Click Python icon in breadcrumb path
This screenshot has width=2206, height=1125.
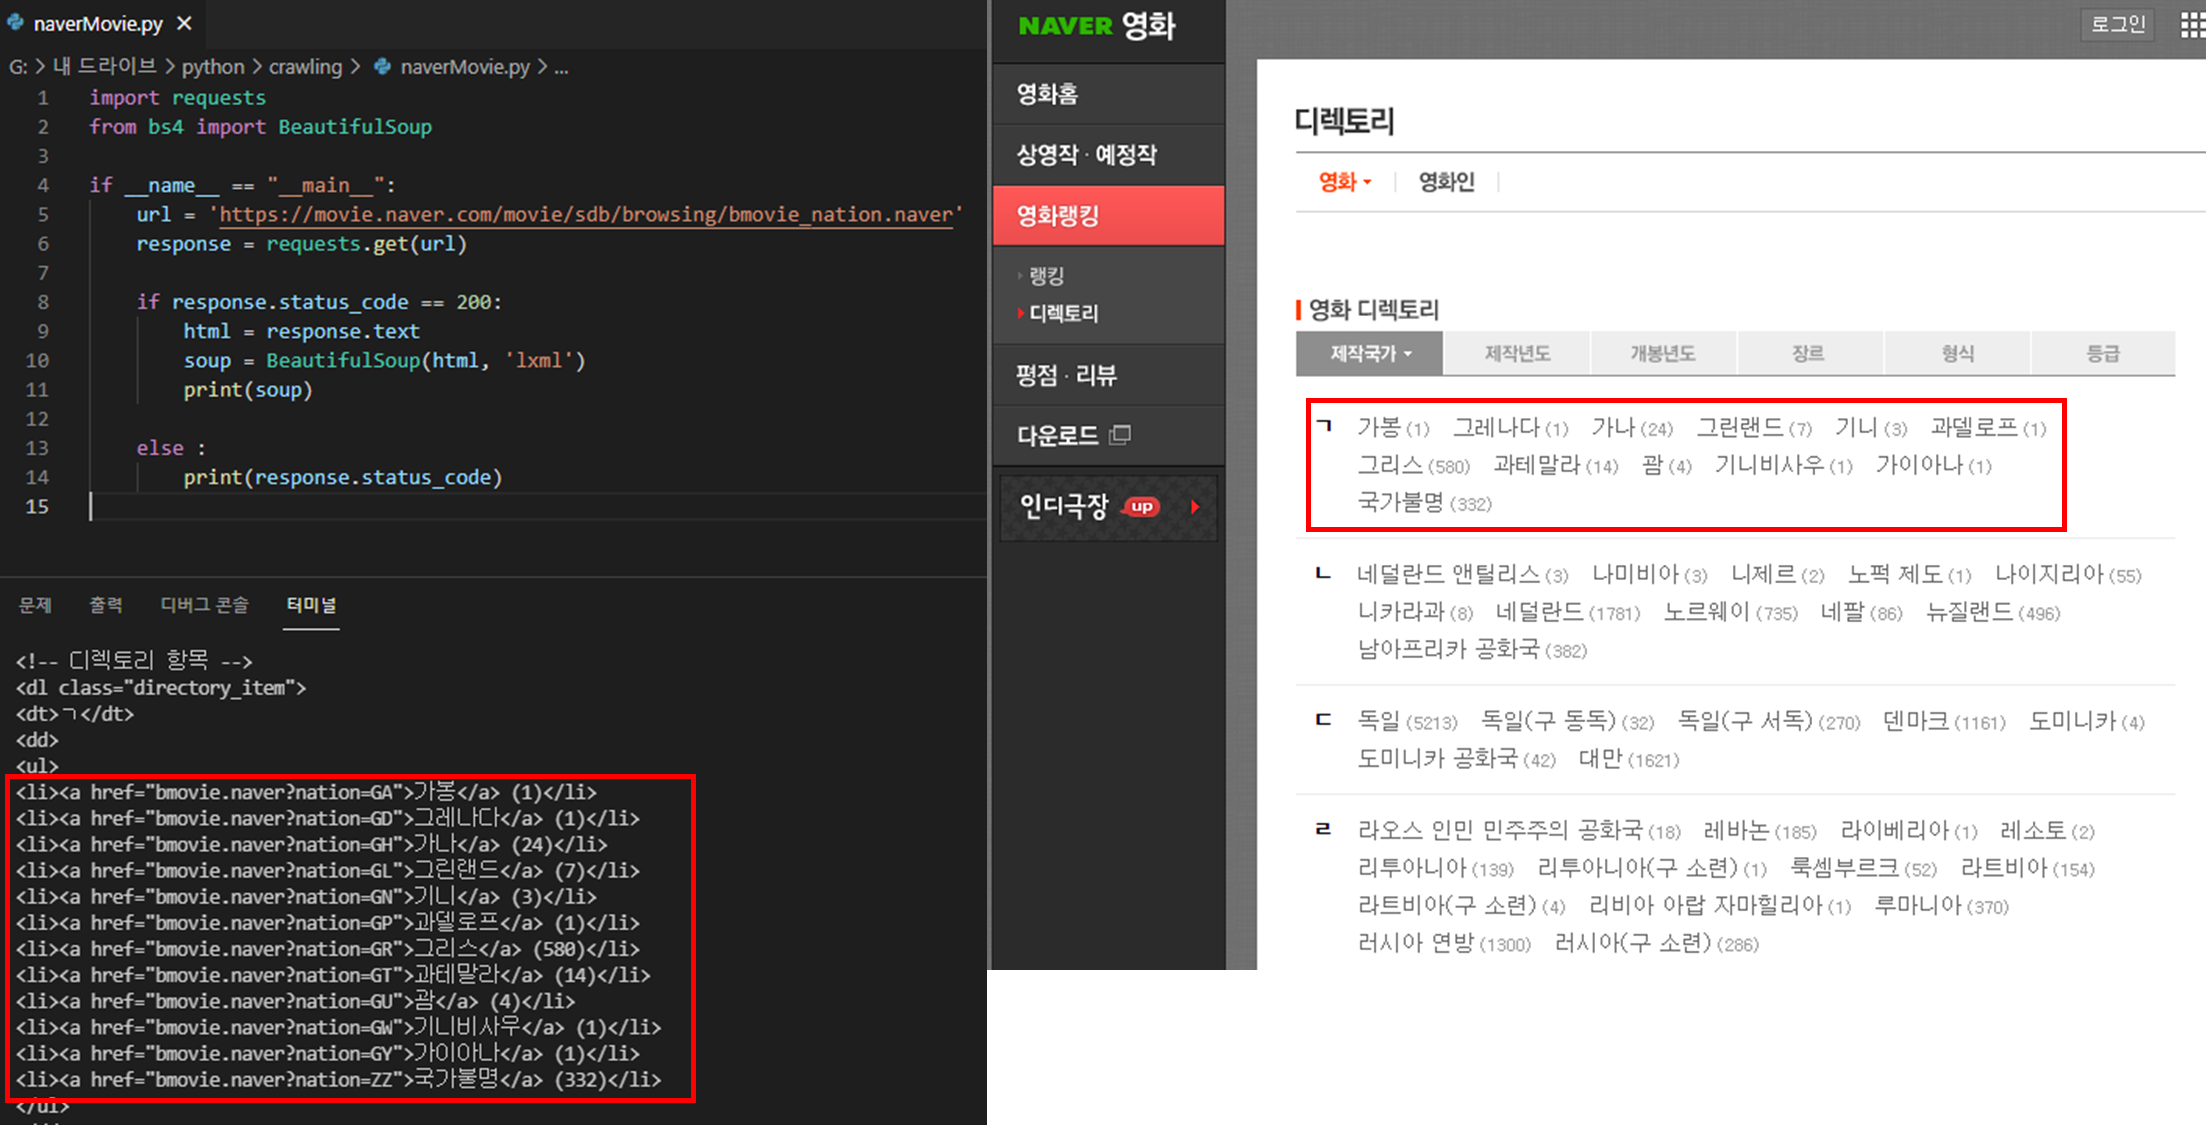[x=383, y=67]
